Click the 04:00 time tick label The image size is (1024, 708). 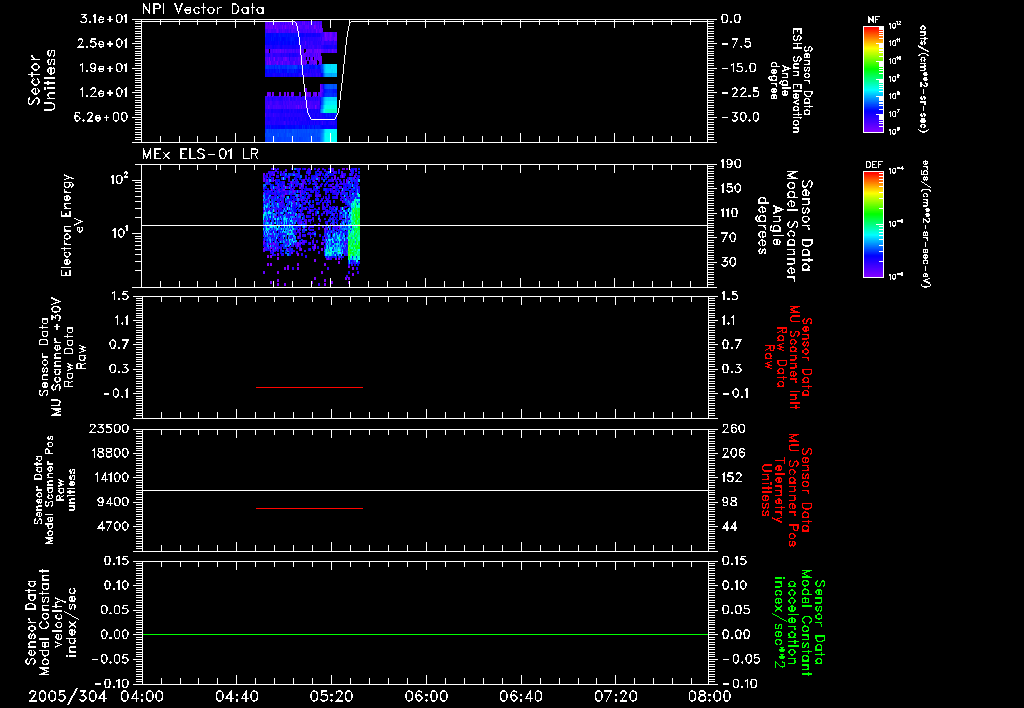(x=142, y=696)
